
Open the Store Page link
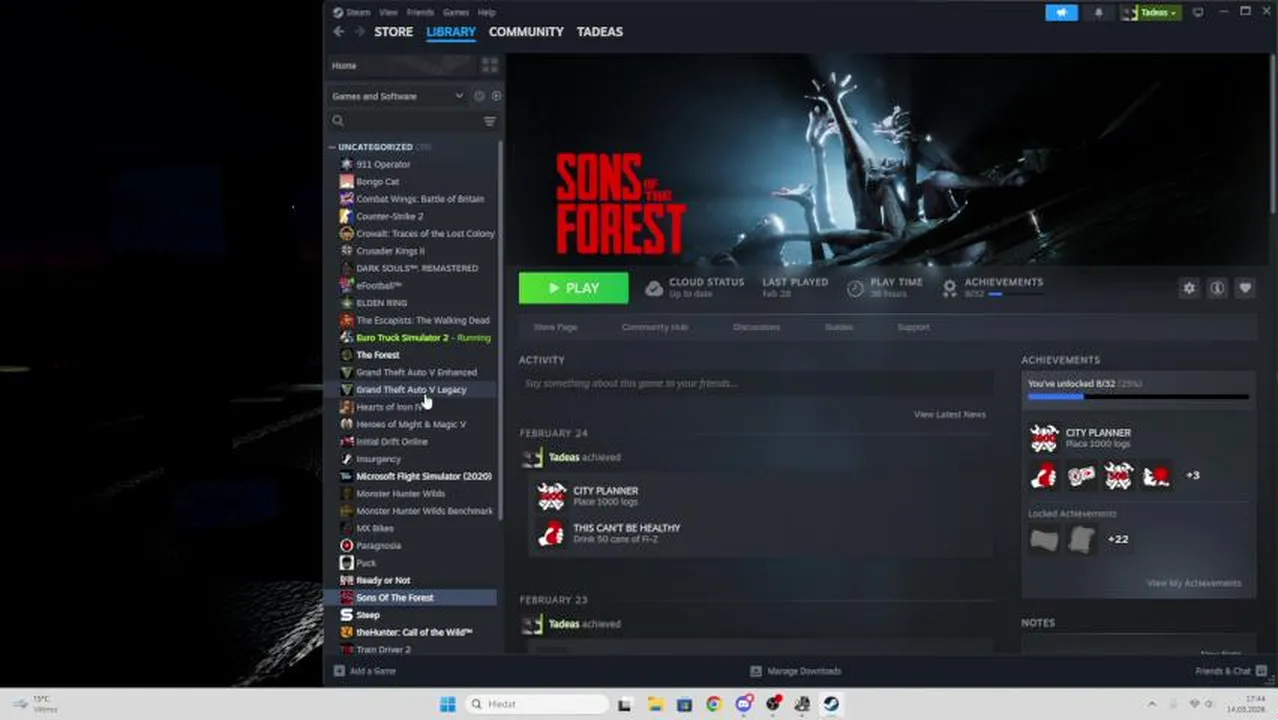pos(555,327)
